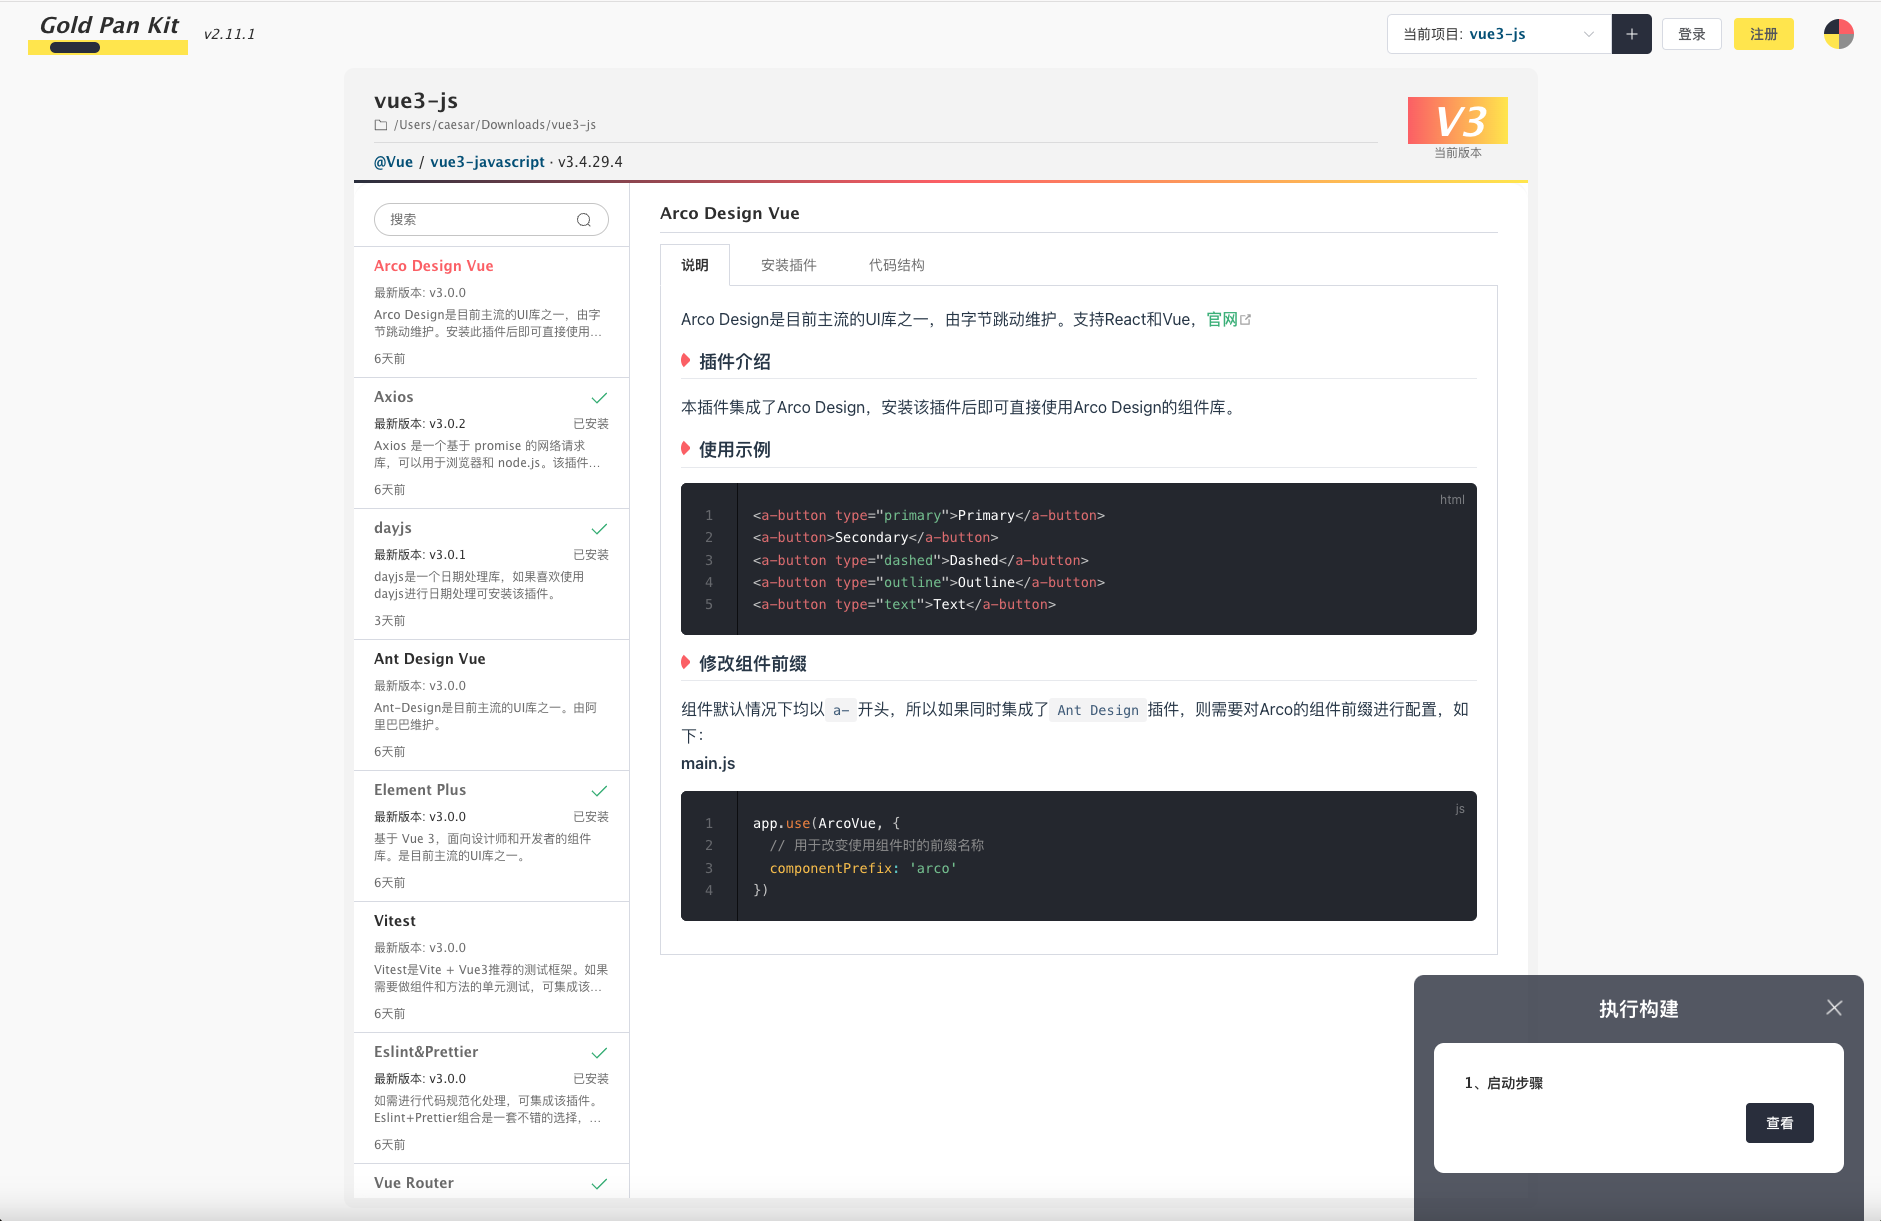Select the Ant Design Vue plugin

pos(491,705)
